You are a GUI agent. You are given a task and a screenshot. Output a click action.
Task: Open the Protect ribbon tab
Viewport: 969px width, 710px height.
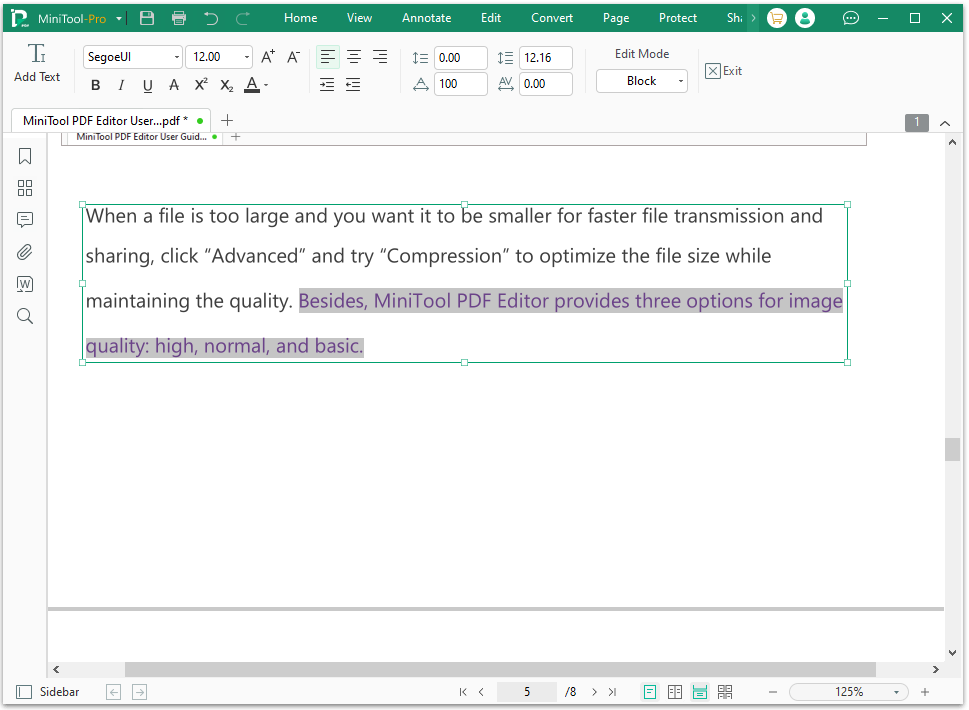(677, 18)
